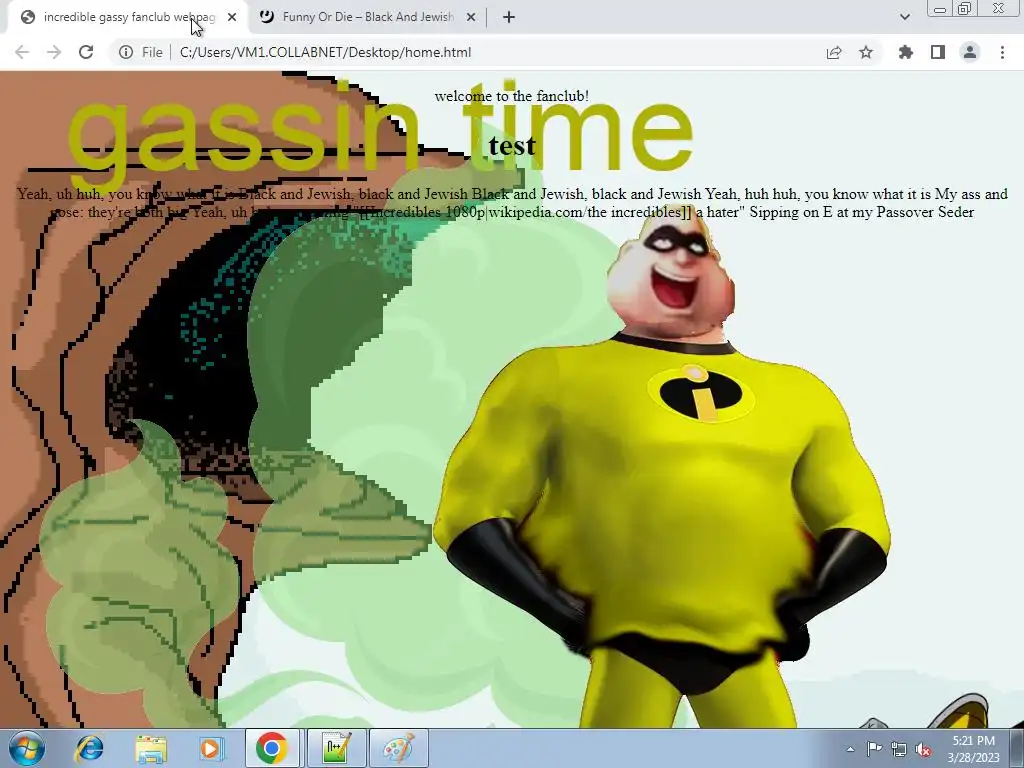This screenshot has height=768, width=1024.
Task: Show hidden tray icons arrow
Action: click(850, 749)
